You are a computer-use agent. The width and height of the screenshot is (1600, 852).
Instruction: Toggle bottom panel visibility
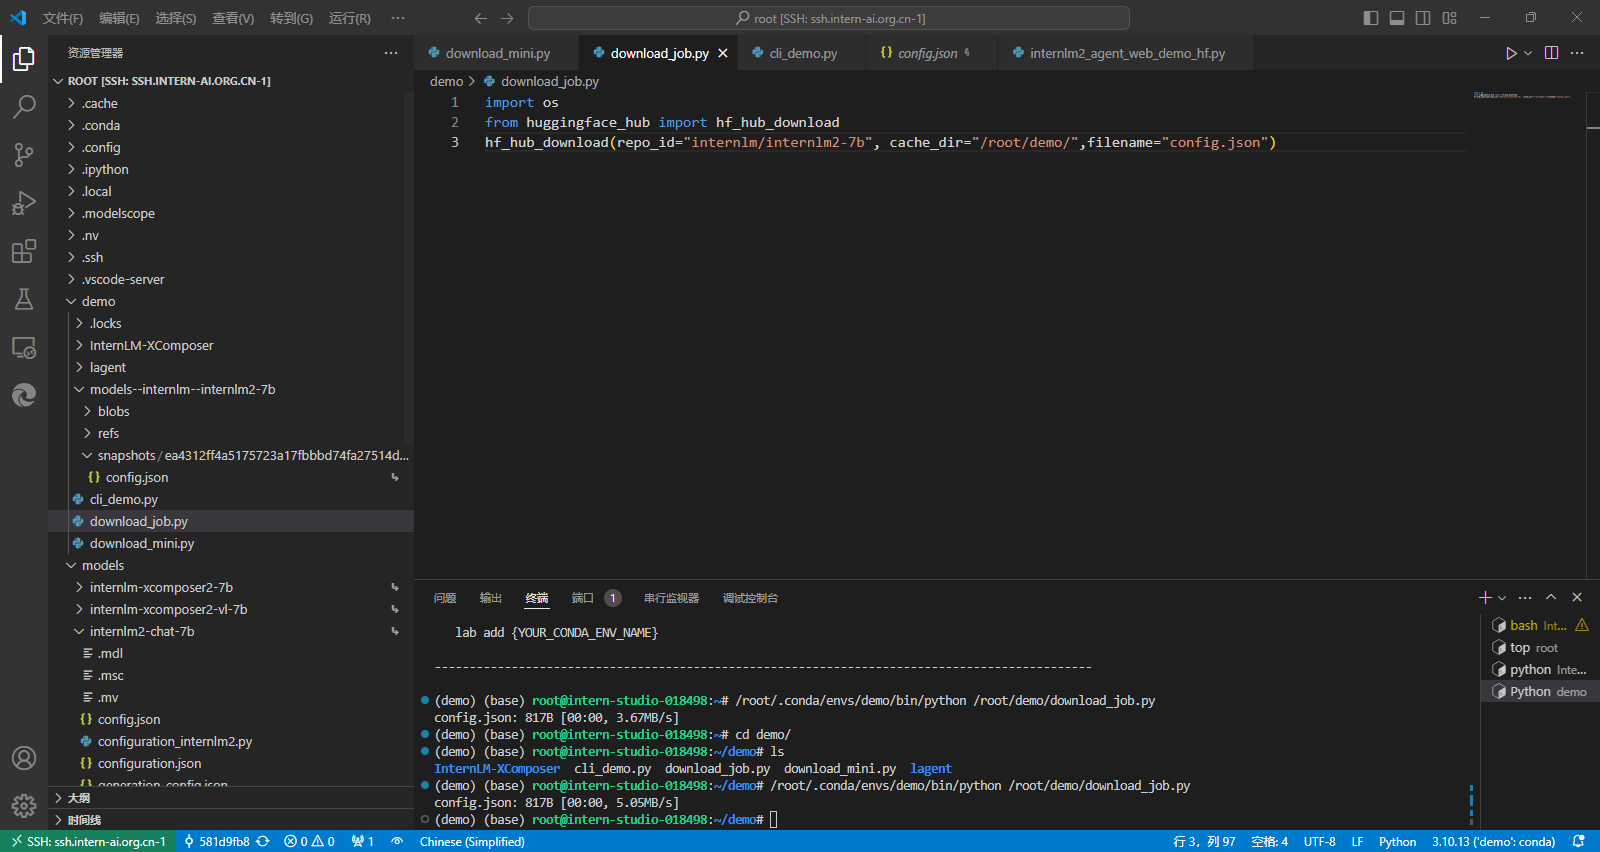tap(1397, 18)
